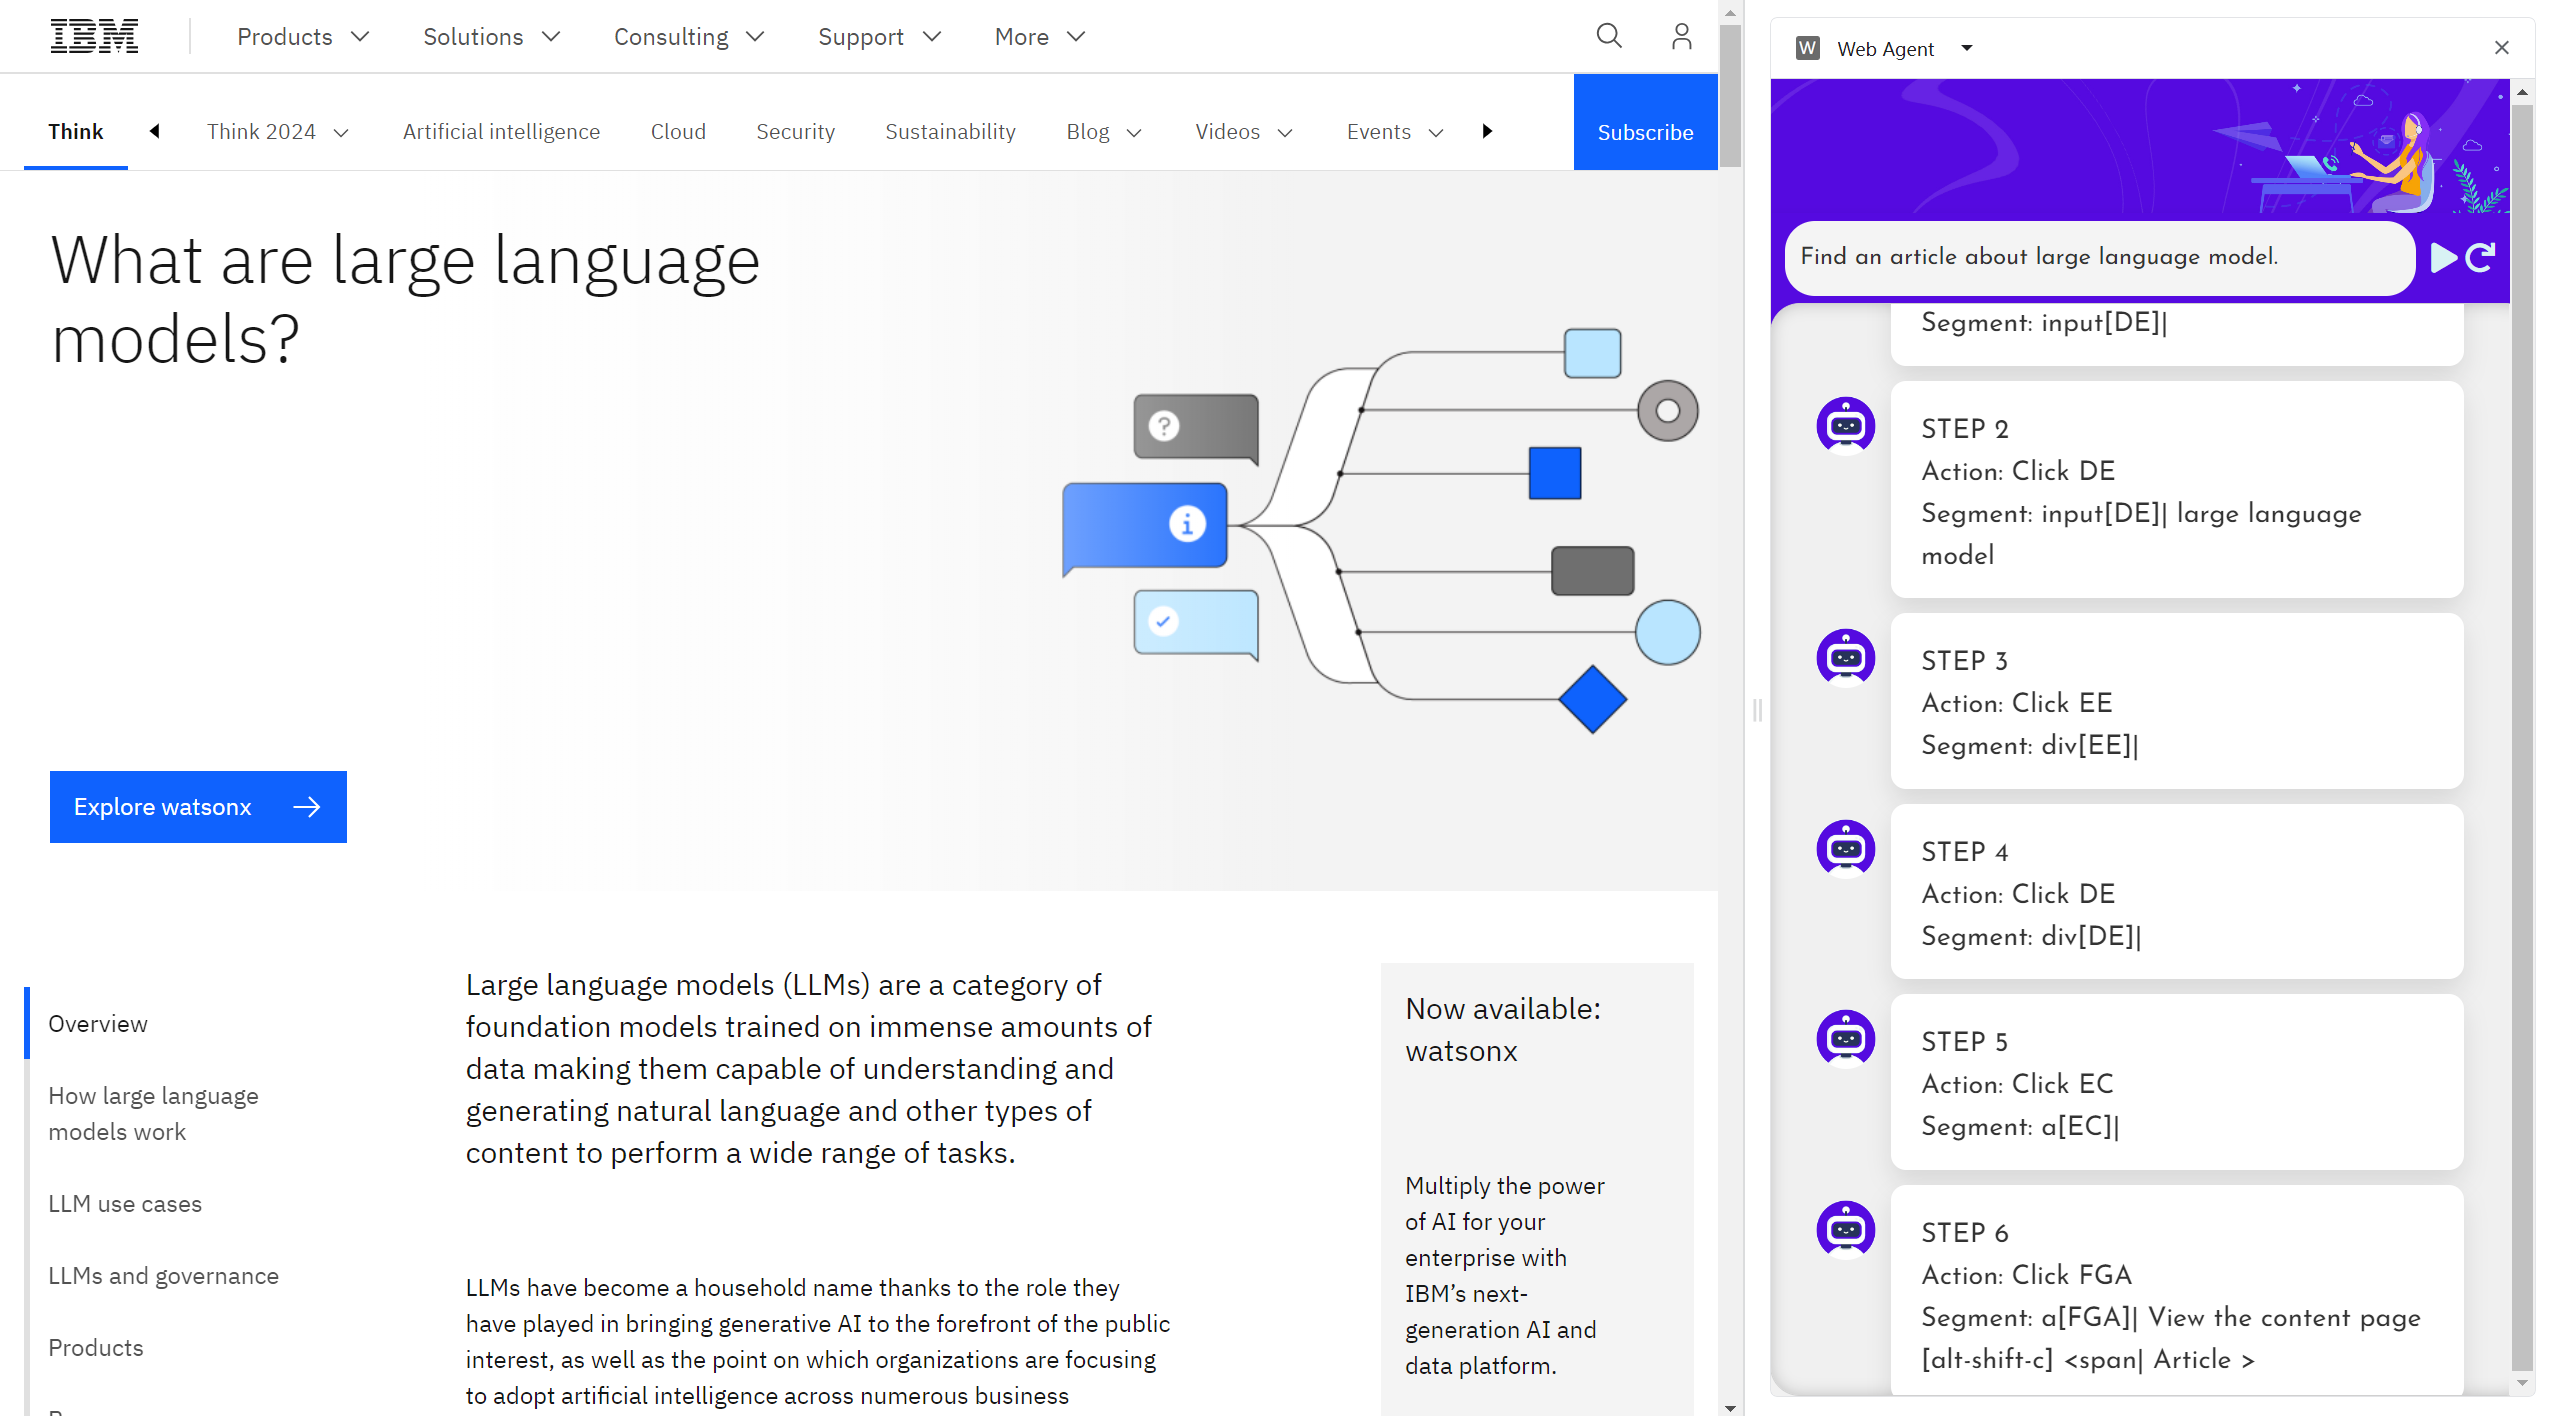Click the IBM logo
2559x1416 pixels.
(94, 36)
